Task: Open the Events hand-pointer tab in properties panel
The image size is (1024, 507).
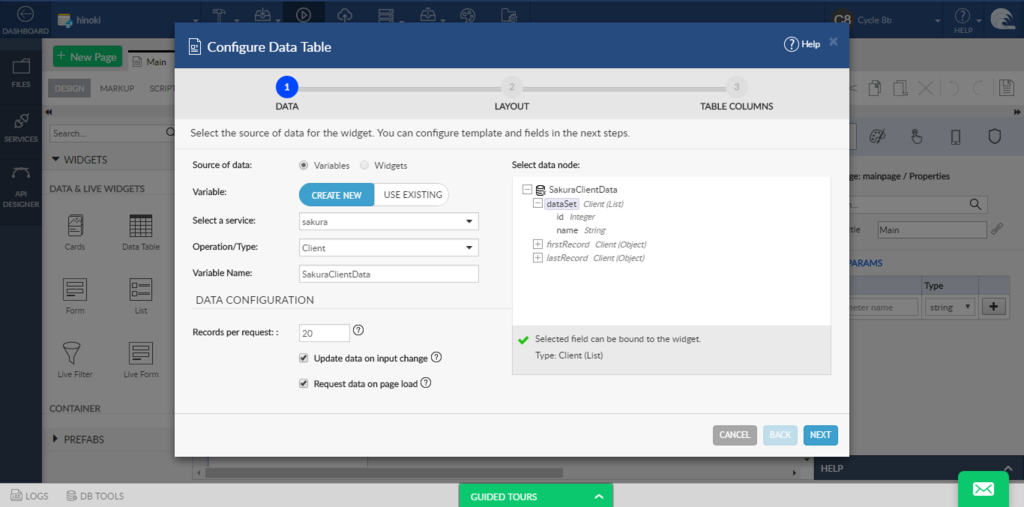Action: (x=916, y=137)
